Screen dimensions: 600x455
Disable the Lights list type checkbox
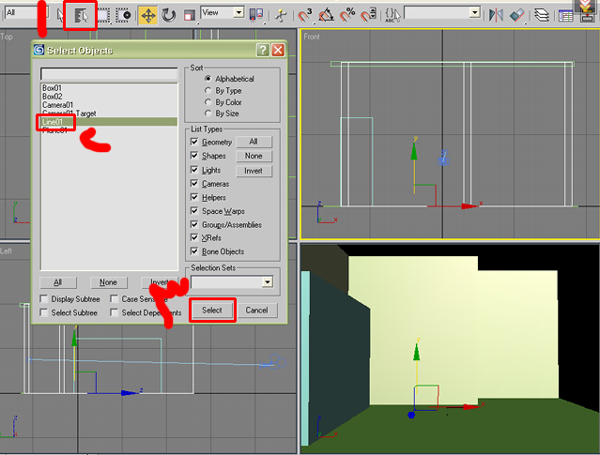(x=194, y=170)
